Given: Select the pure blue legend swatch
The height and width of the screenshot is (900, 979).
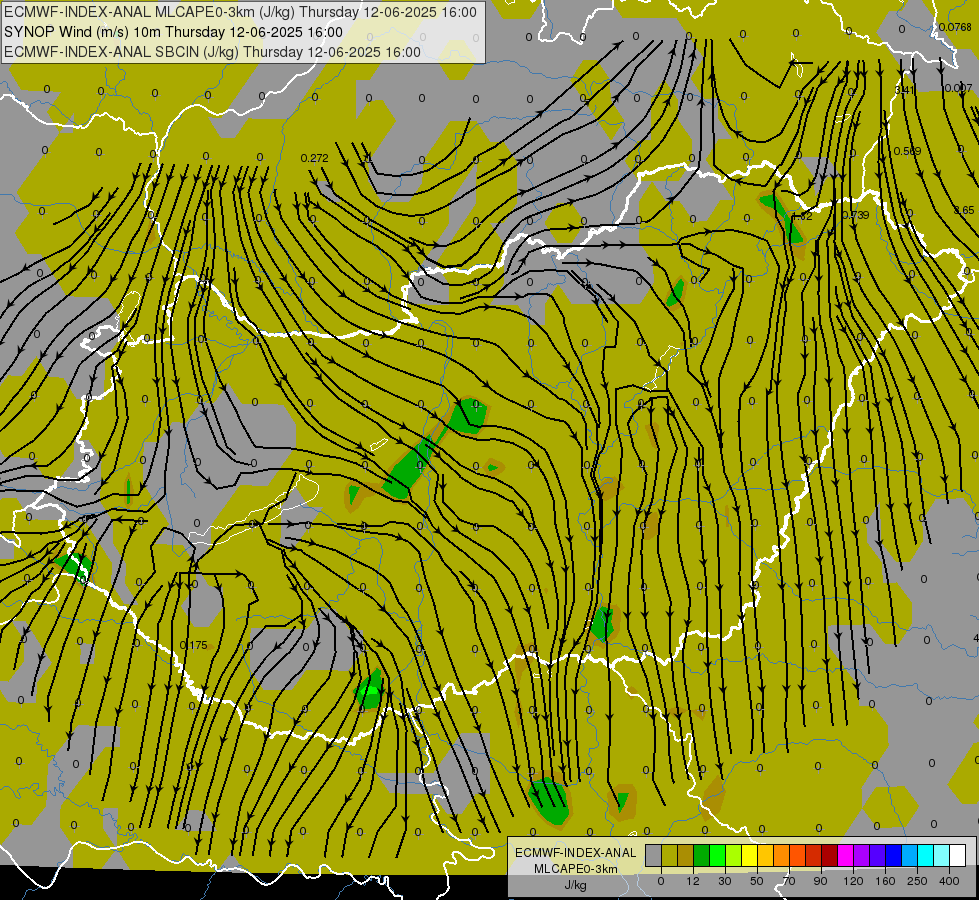Looking at the screenshot, I should 894,855.
